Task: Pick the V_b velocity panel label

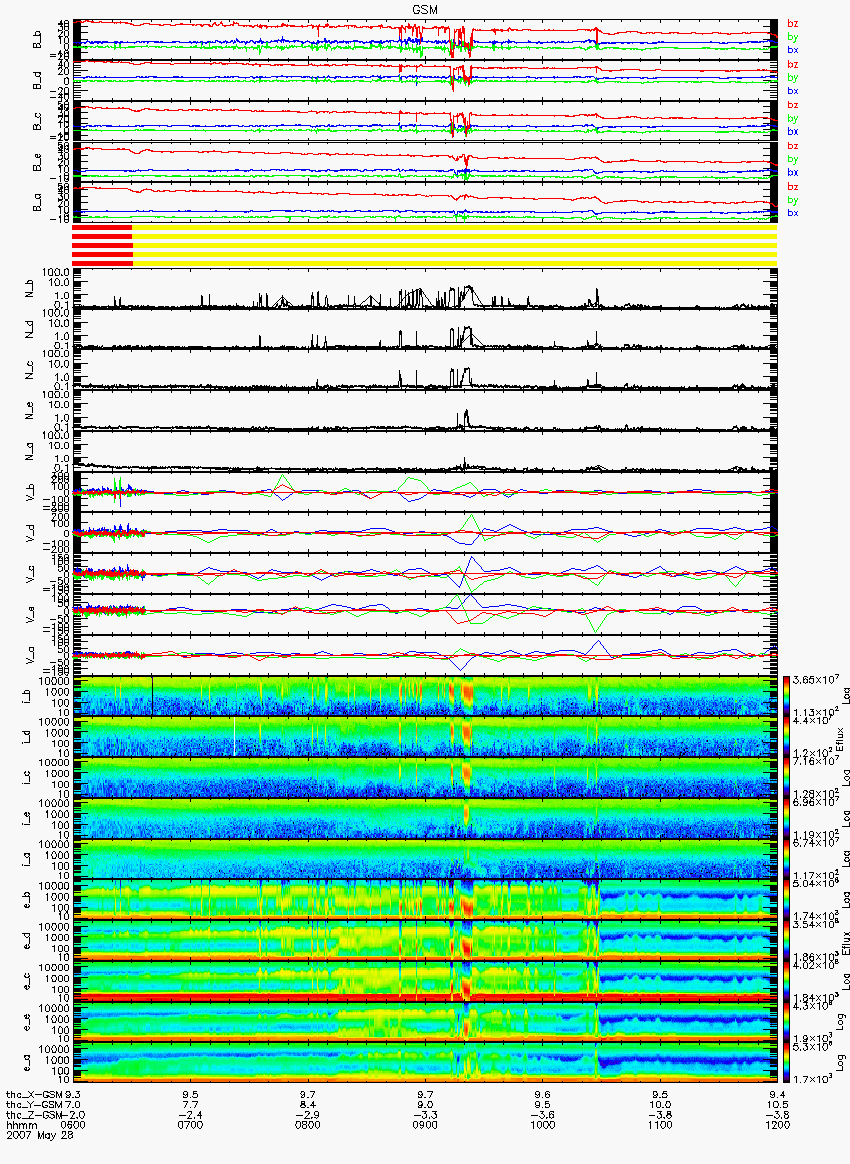Action: [x=30, y=493]
